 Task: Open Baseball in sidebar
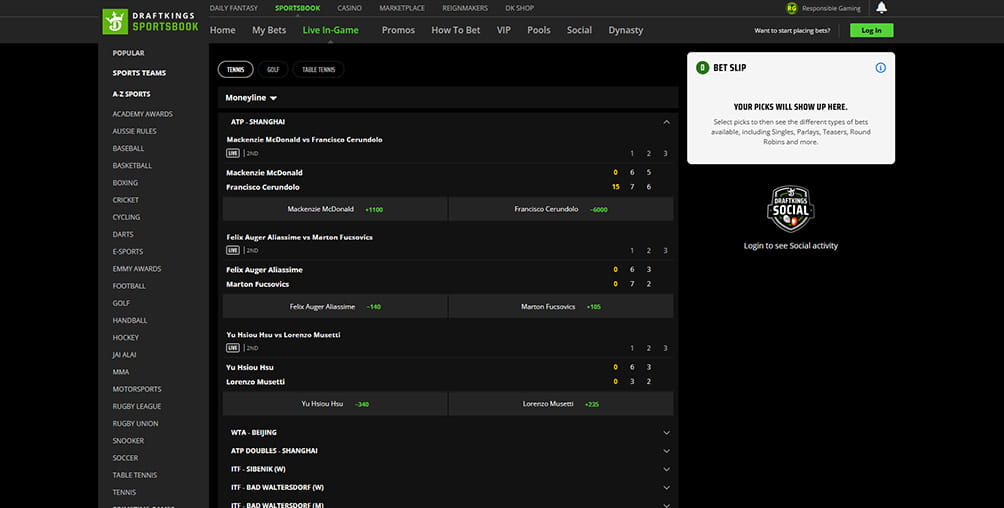point(128,149)
